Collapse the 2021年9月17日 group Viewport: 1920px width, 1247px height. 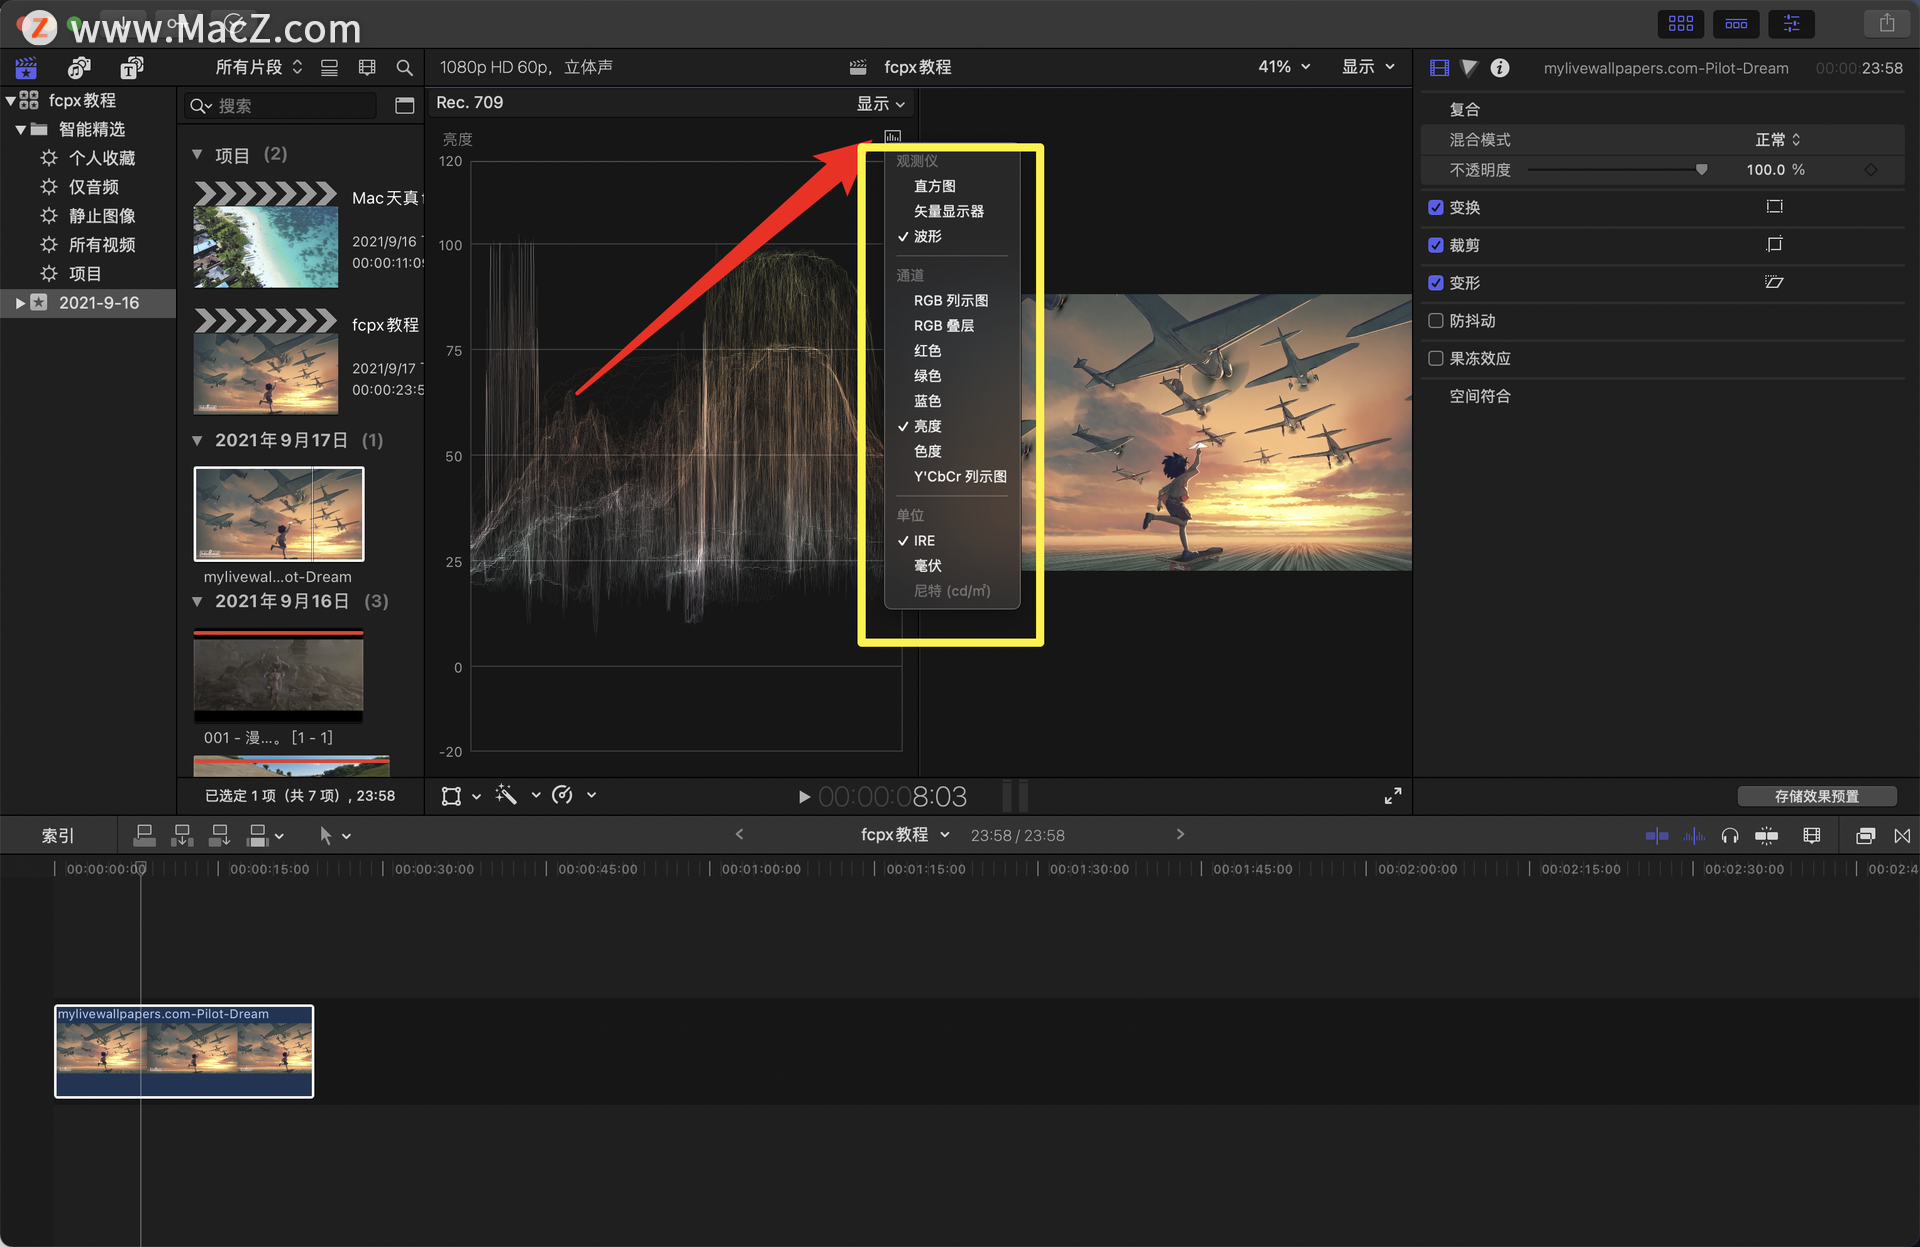pos(197,441)
